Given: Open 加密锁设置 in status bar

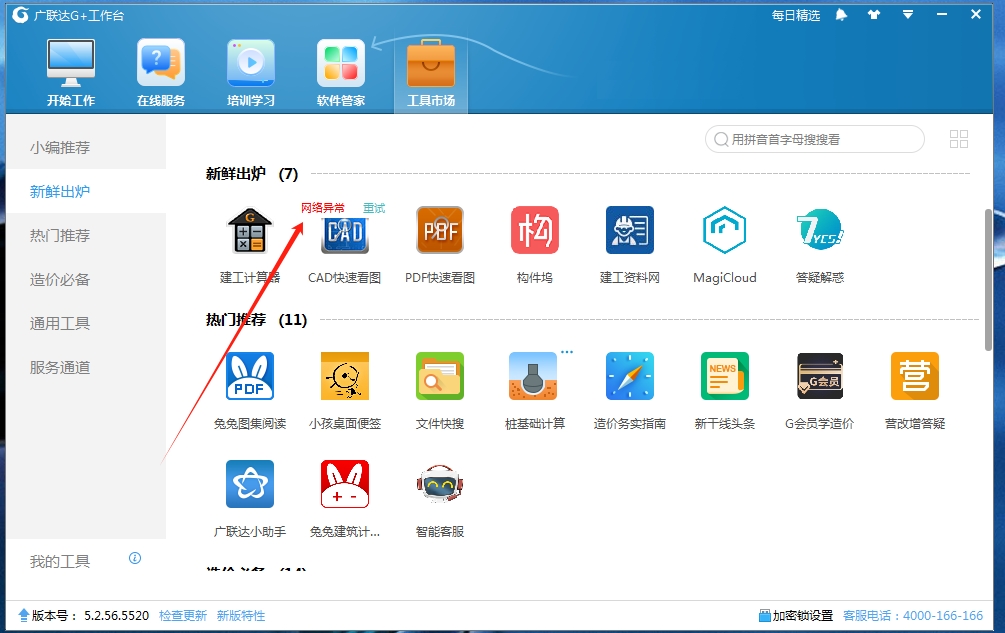Looking at the screenshot, I should 795,616.
